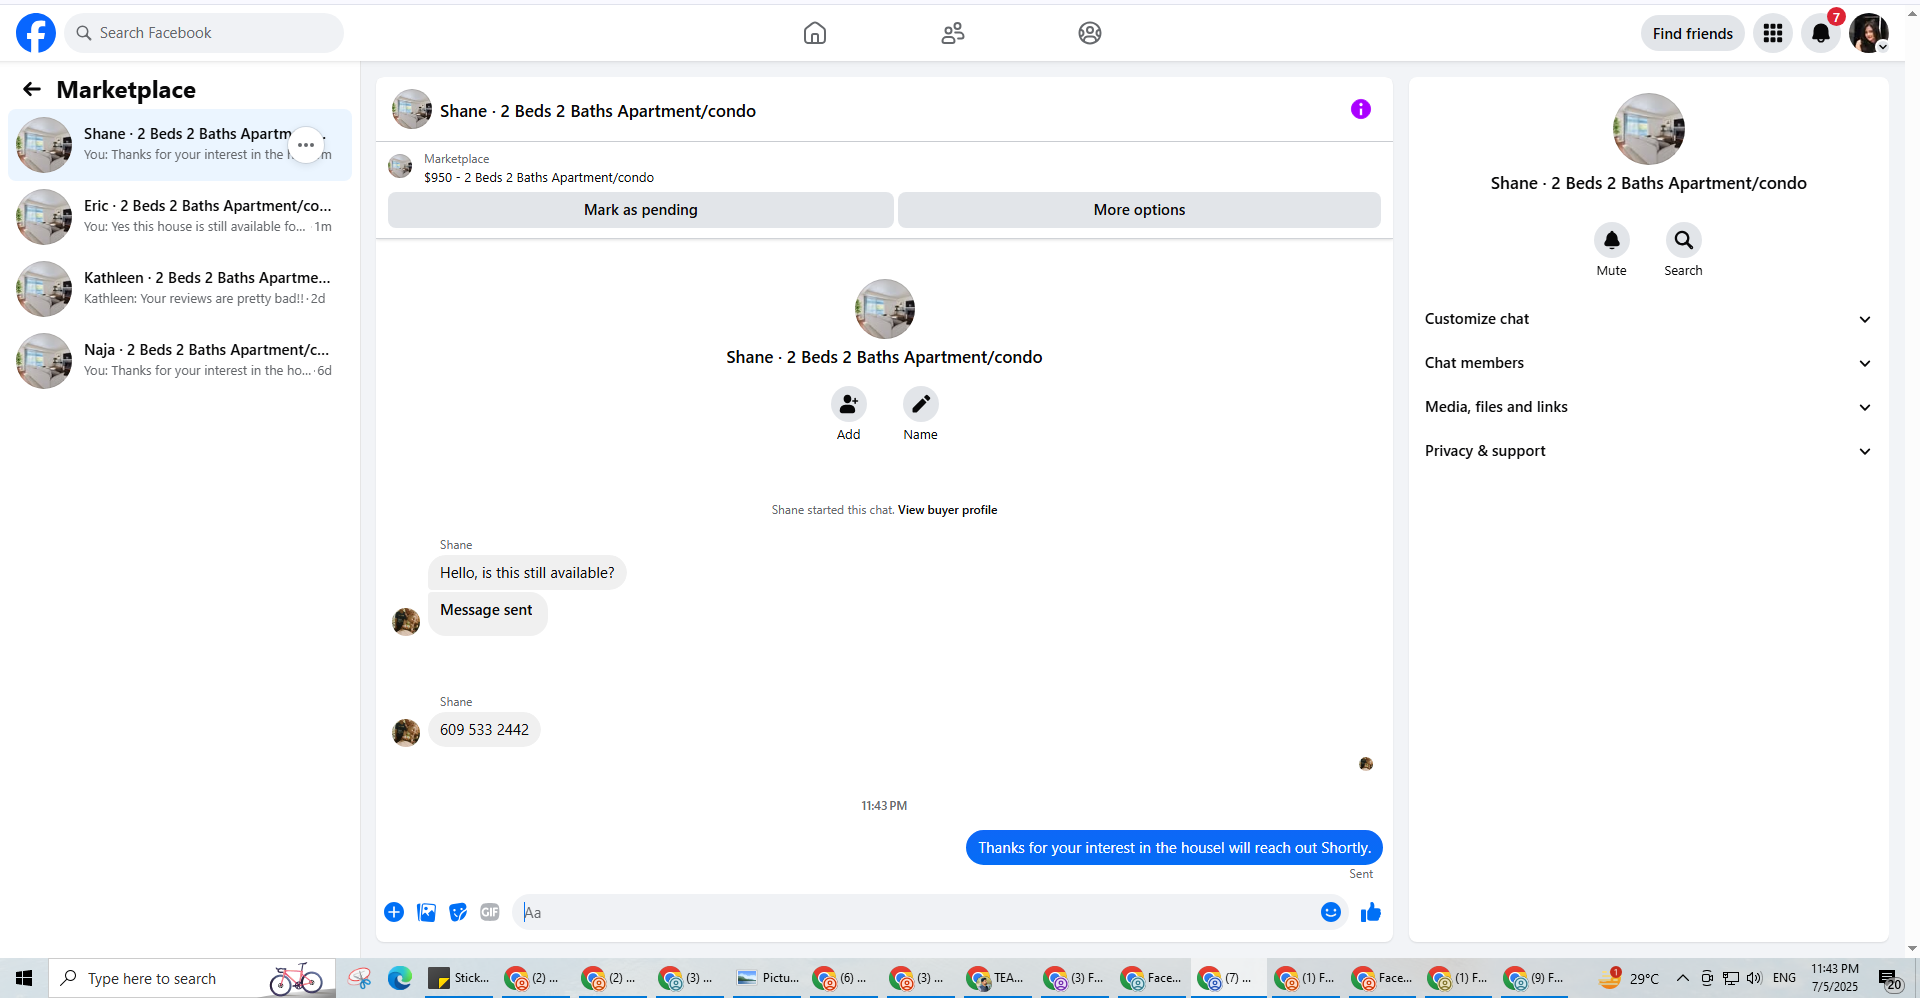
Task: Click Find friends button
Action: (1693, 33)
